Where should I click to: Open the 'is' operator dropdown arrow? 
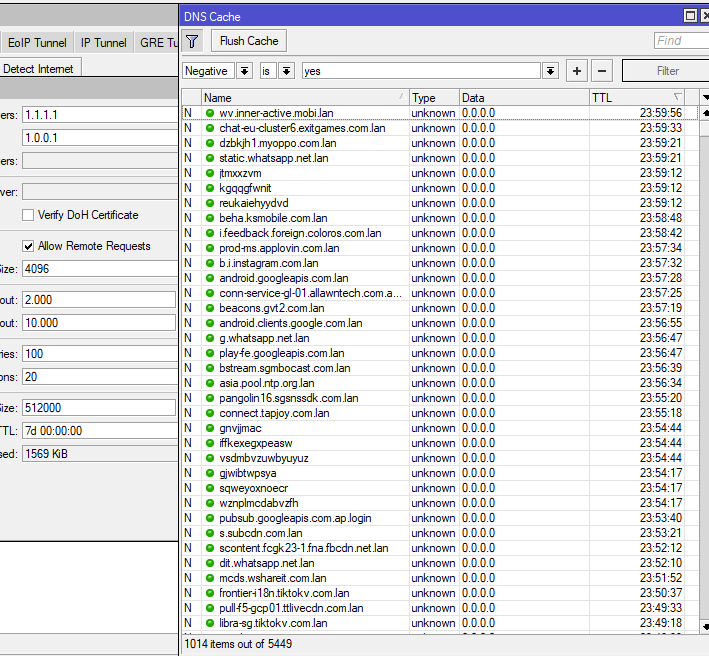click(x=287, y=71)
